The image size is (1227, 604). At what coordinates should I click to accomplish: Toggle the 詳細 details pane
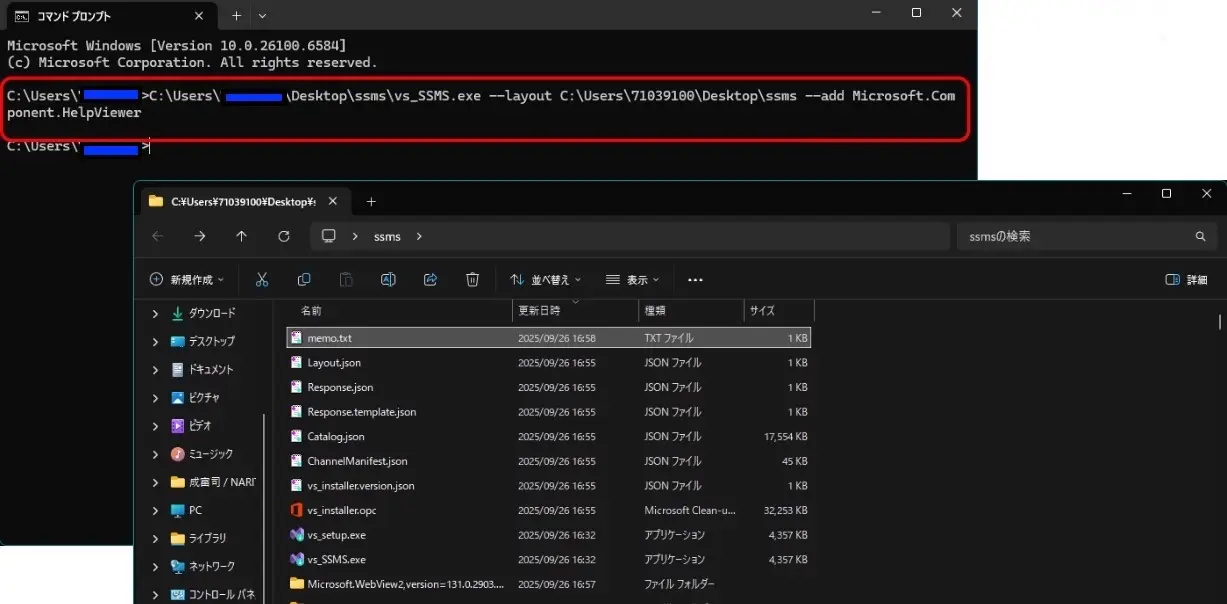pos(1186,279)
